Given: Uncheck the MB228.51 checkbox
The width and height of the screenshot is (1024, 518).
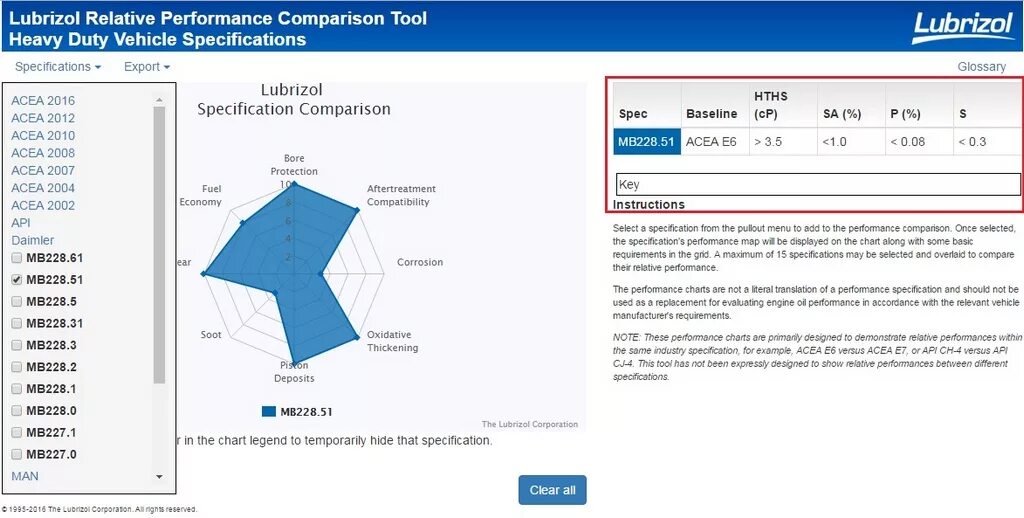Looking at the screenshot, I should pyautogui.click(x=16, y=280).
